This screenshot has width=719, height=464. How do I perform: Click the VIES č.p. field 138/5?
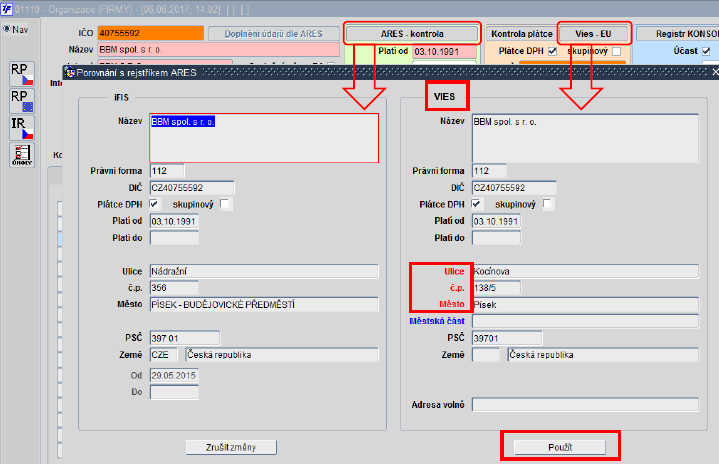click(x=496, y=287)
